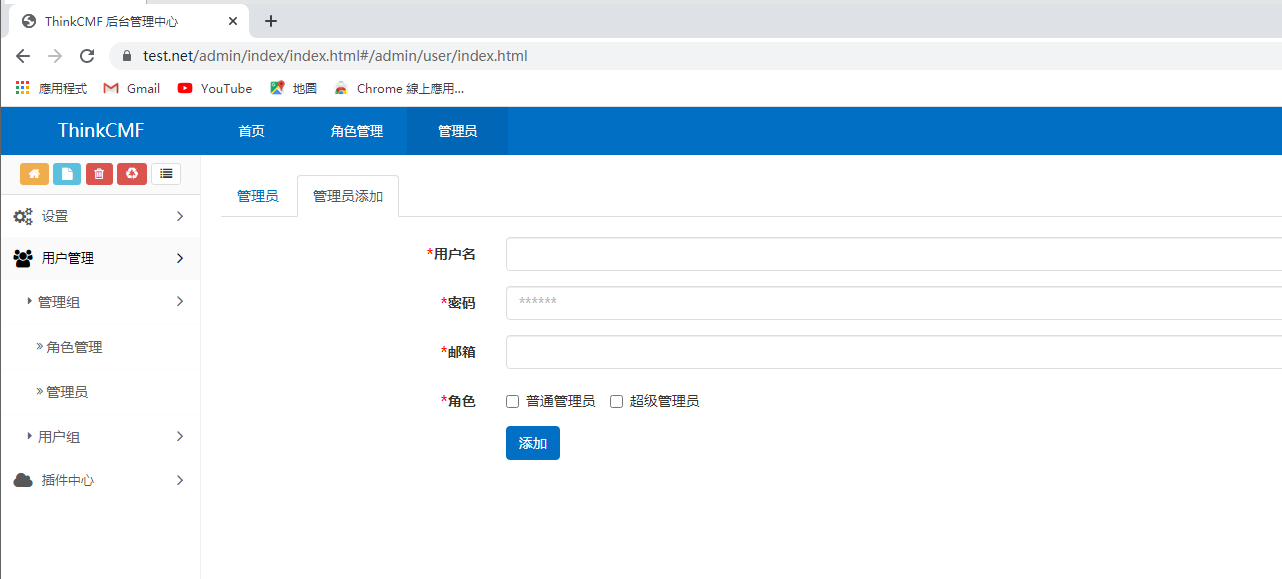Click the red recycle/clear cache icon
Image resolution: width=1282 pixels, height=579 pixels.
click(x=131, y=173)
